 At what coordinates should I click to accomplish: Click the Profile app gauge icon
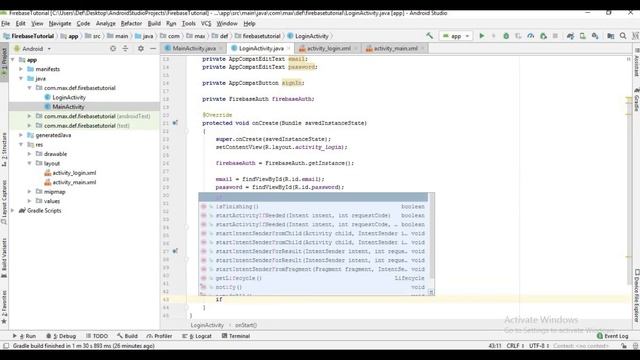[x=530, y=36]
